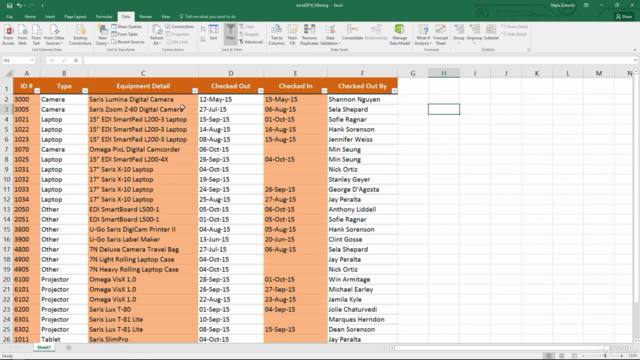Click Text to Columns icon

[x=276, y=35]
